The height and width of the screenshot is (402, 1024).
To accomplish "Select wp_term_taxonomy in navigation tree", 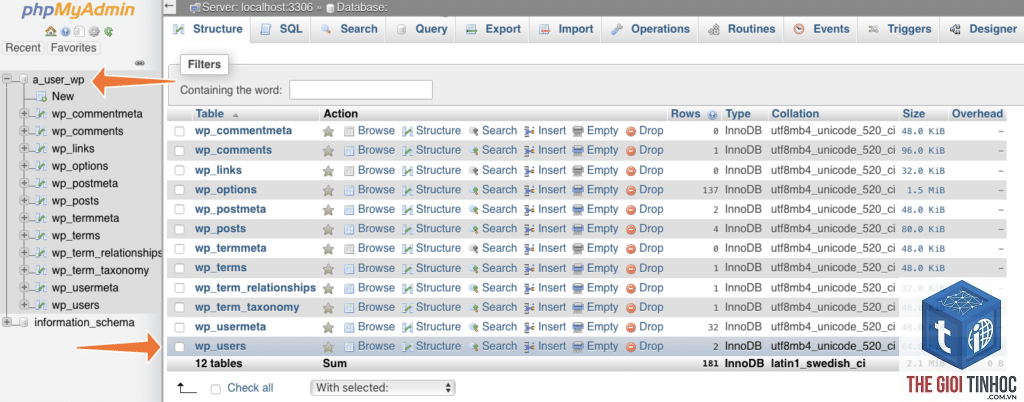I will 101,270.
